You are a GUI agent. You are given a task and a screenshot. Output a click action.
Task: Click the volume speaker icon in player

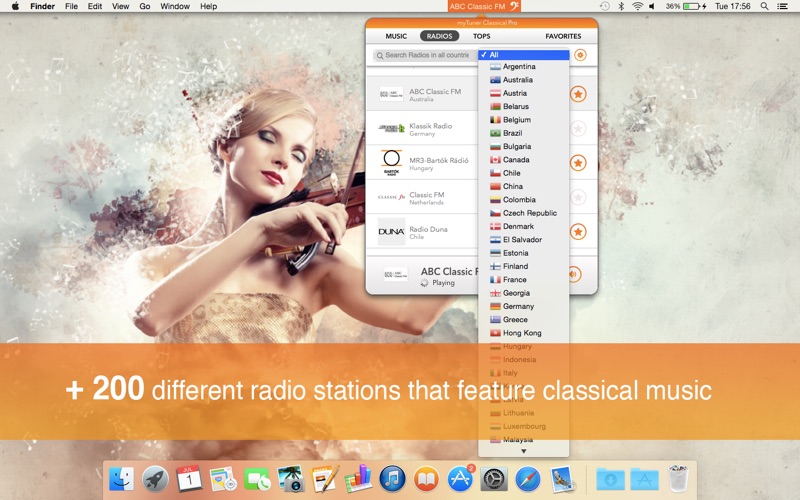574,274
